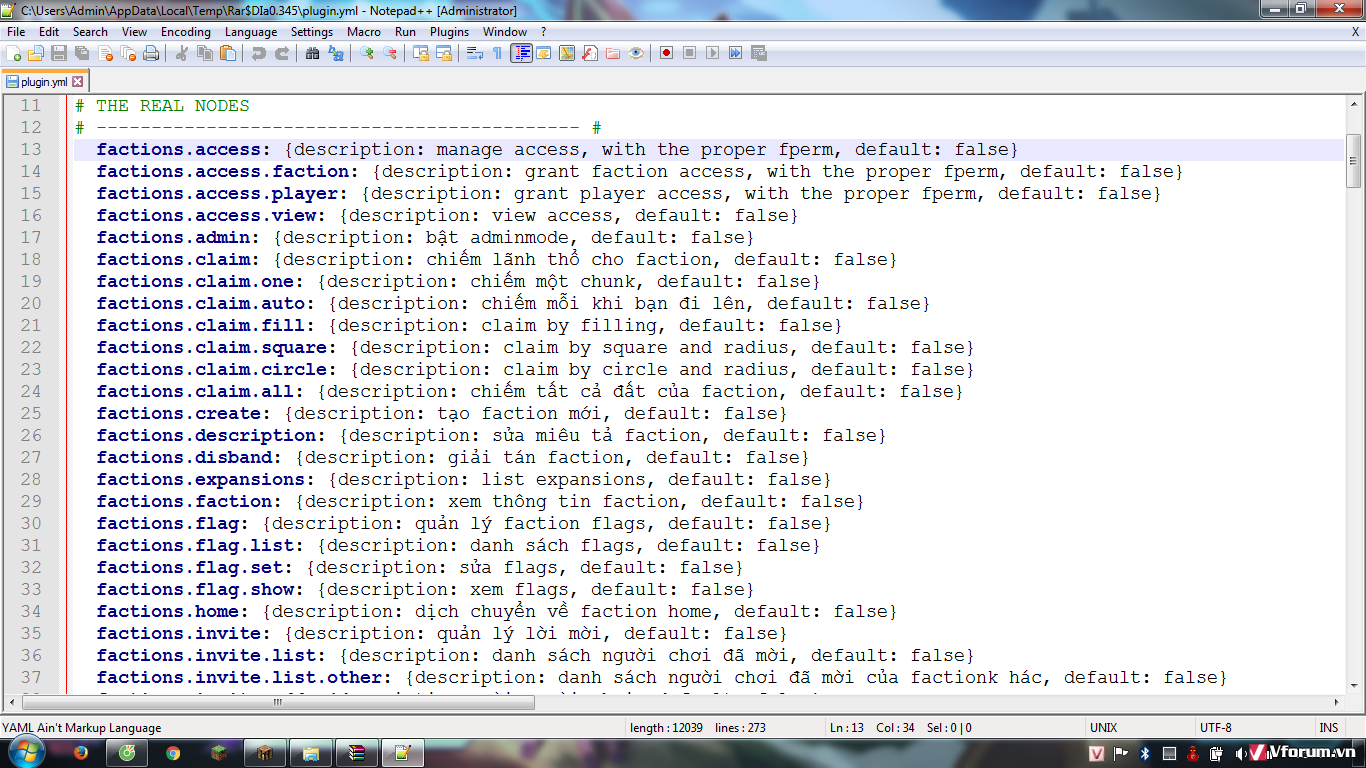This screenshot has width=1366, height=768.
Task: Open Windows Explorer from the taskbar
Action: click(x=311, y=753)
